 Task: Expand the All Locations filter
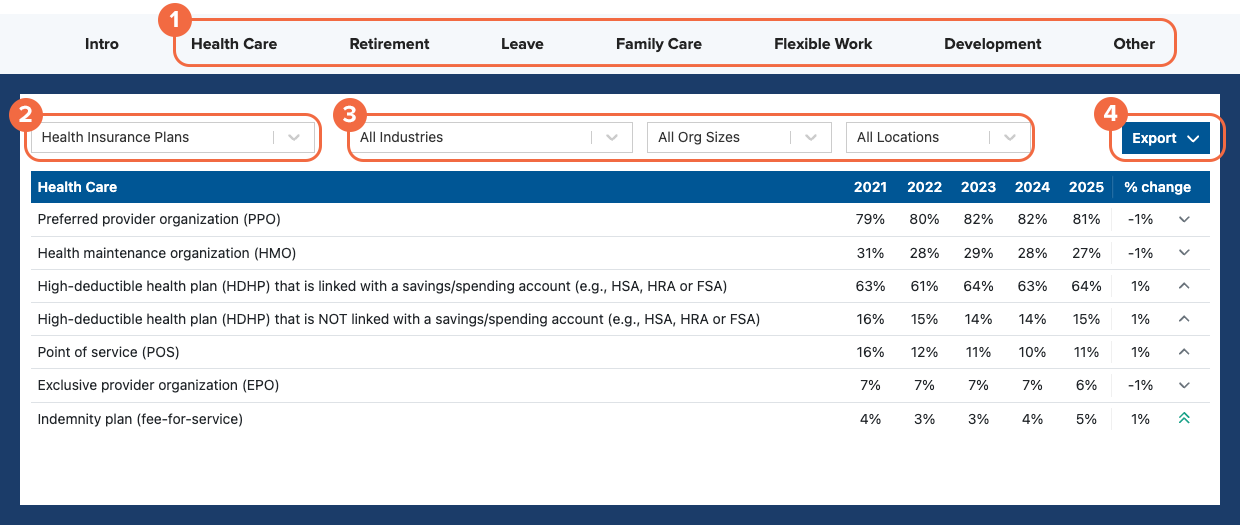[937, 138]
